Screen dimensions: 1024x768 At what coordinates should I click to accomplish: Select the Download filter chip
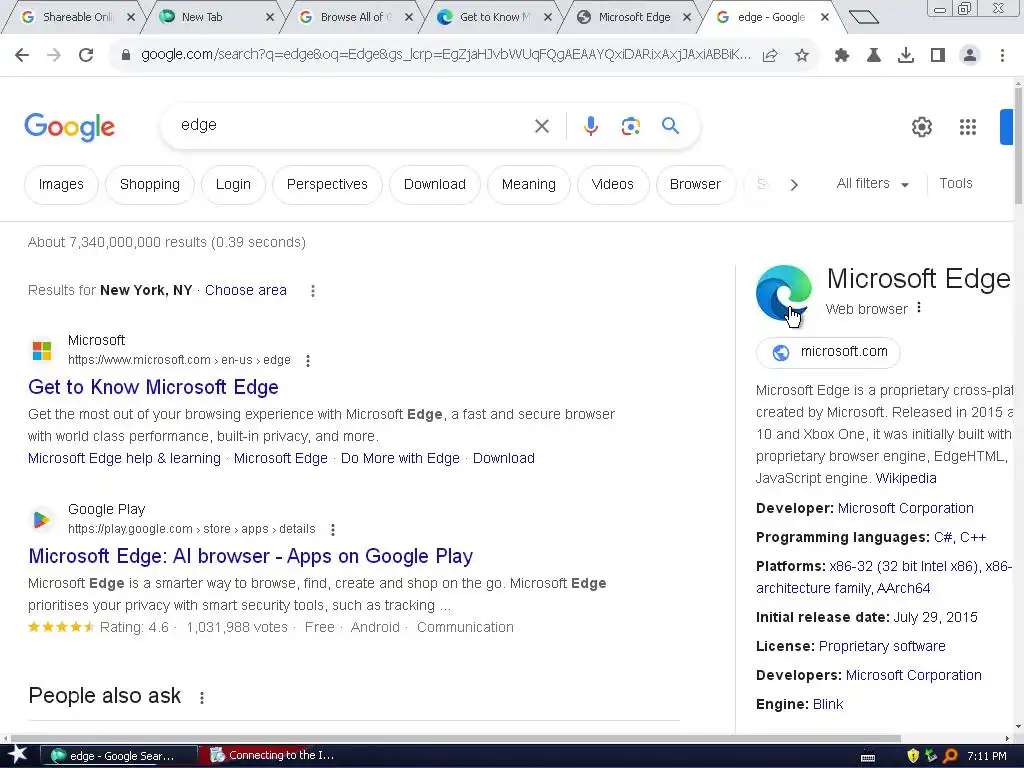[434, 185]
